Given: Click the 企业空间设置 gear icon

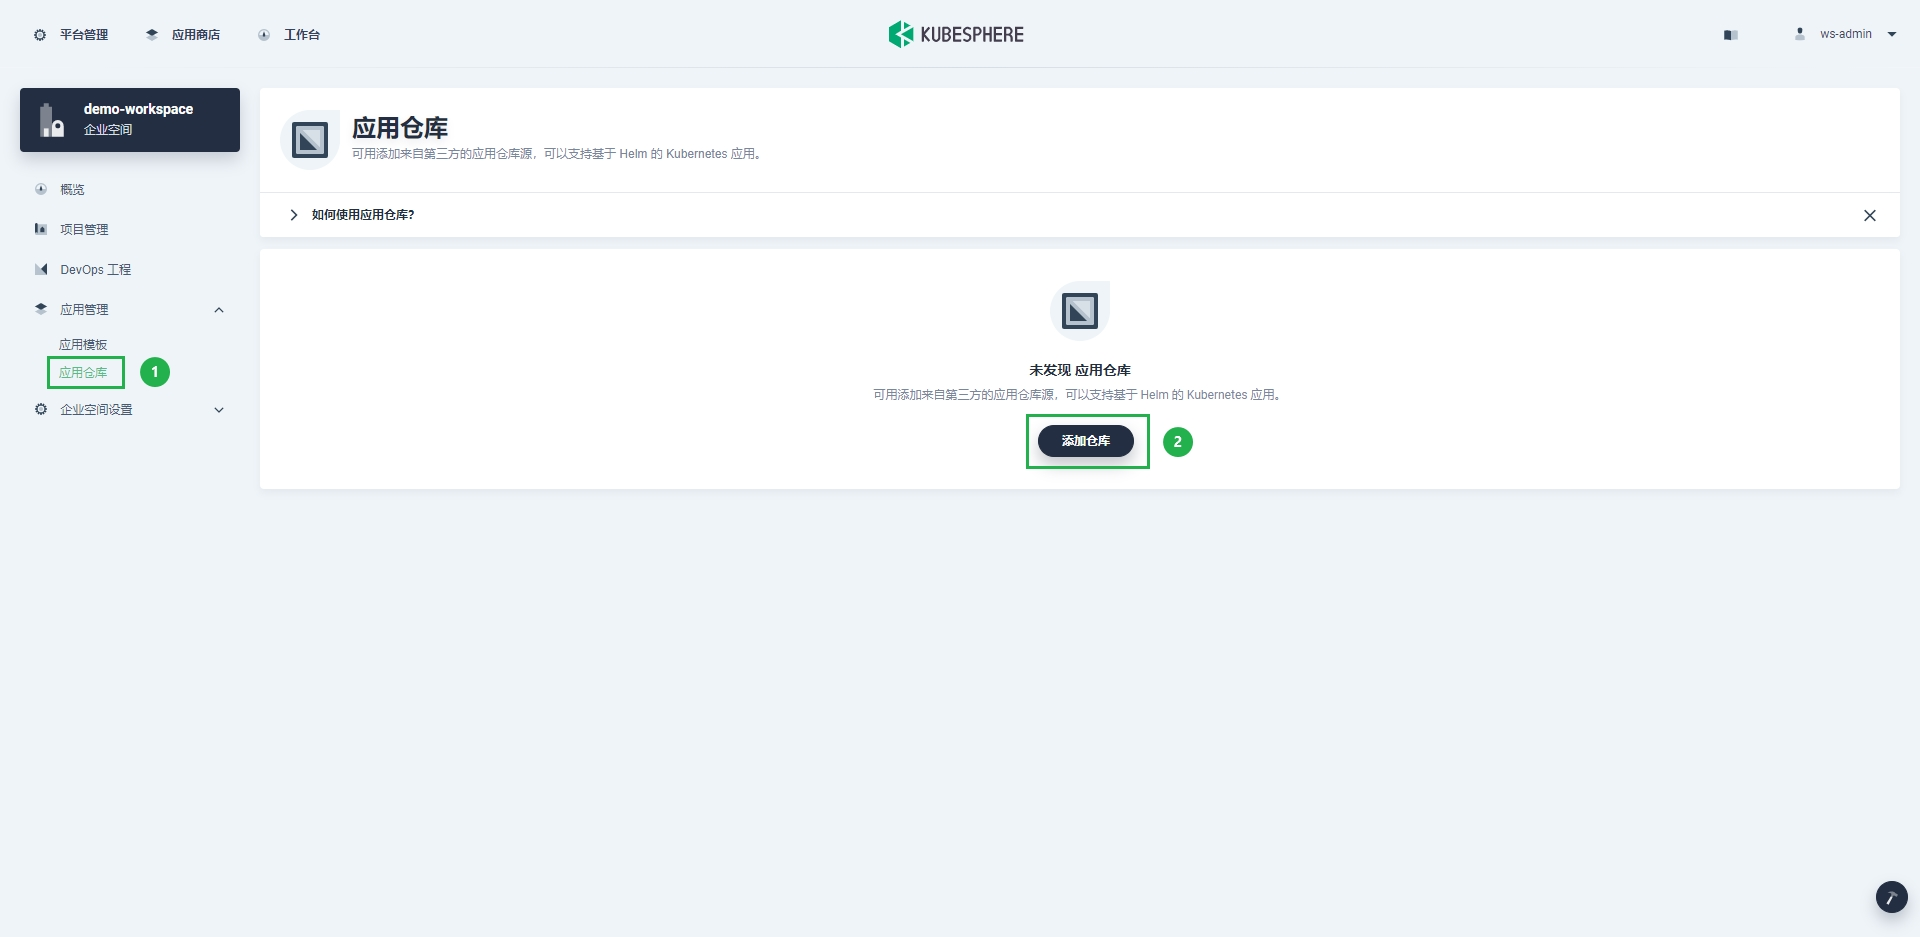Looking at the screenshot, I should pos(41,409).
